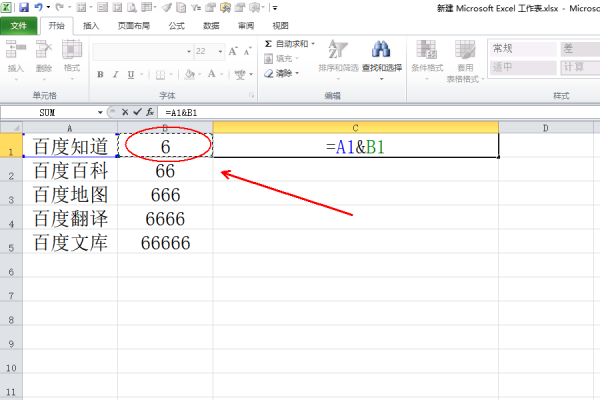Switch to the Data (数据) tab
The image size is (600, 400).
[x=211, y=26]
